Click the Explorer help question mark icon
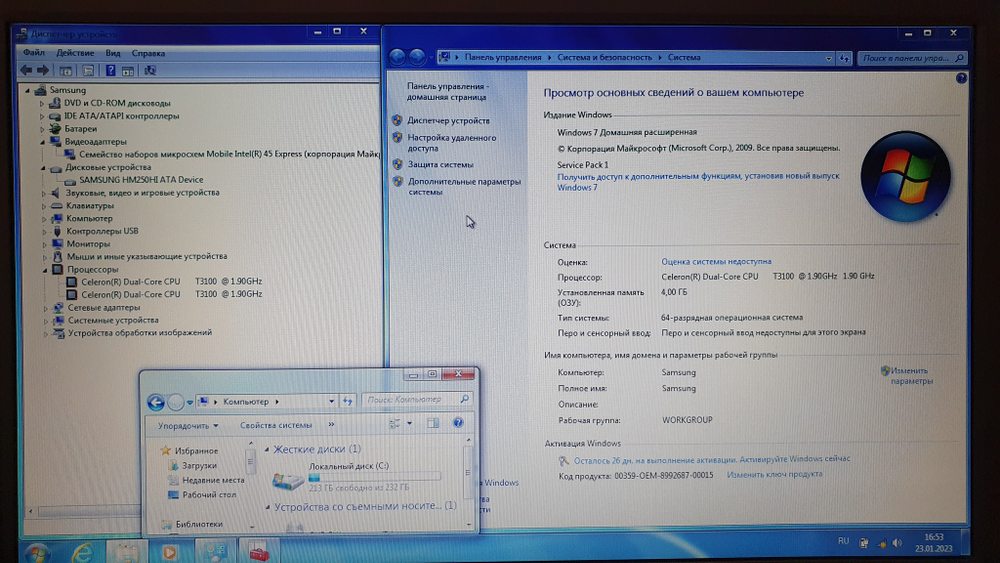Image resolution: width=1000 pixels, height=563 pixels. click(458, 424)
